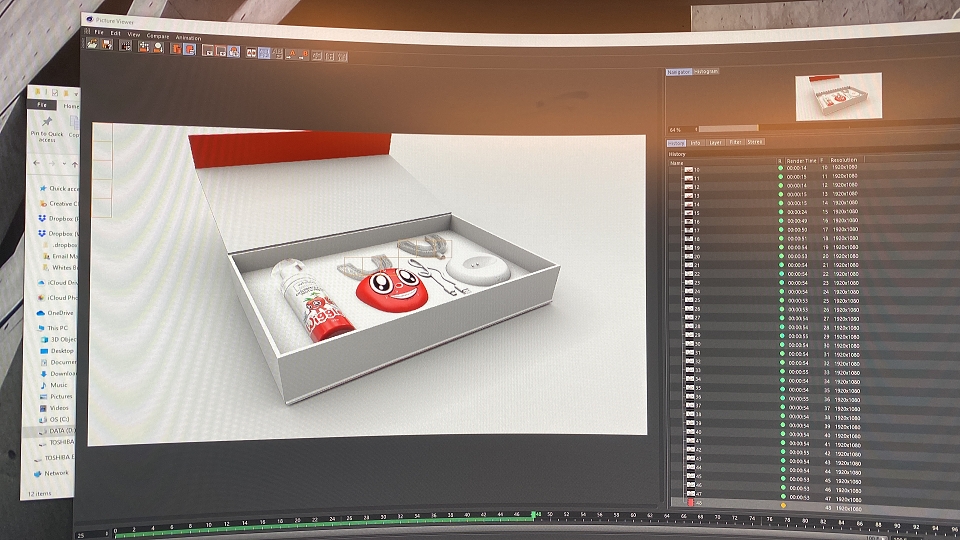960x540 pixels.
Task: Toggle the AB compare icon
Action: pyautogui.click(x=251, y=53)
